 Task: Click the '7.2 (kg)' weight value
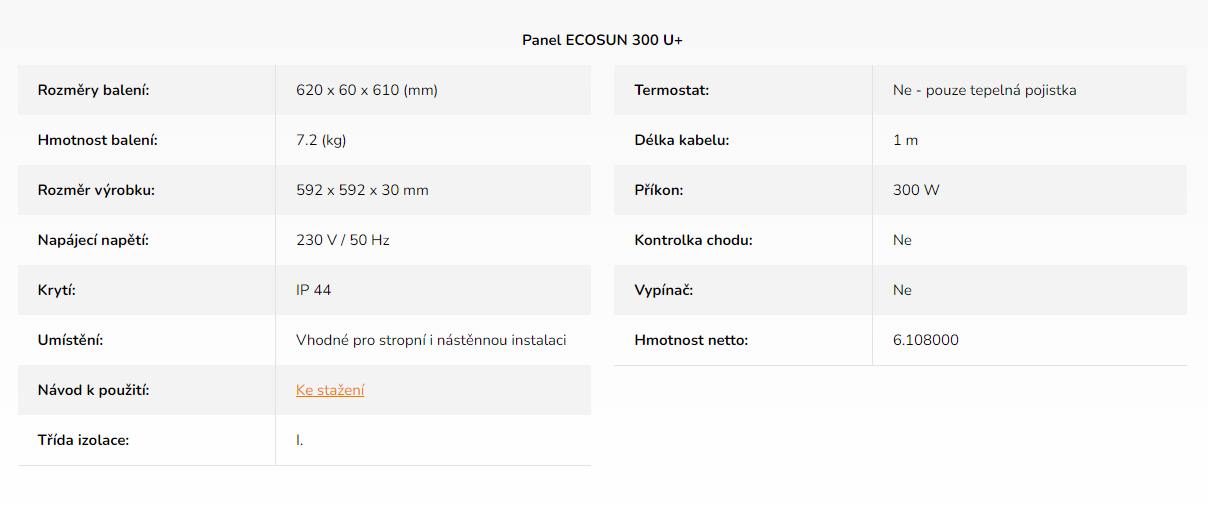(x=321, y=140)
